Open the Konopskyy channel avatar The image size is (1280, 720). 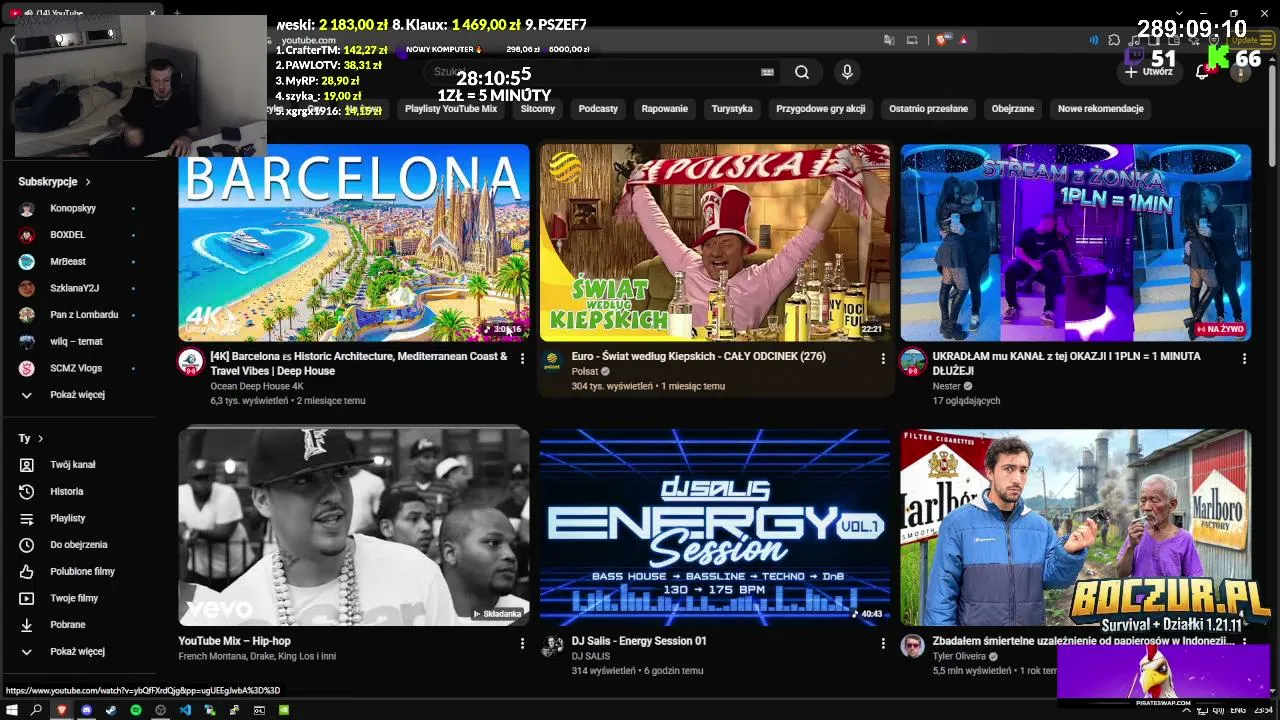click(x=27, y=209)
